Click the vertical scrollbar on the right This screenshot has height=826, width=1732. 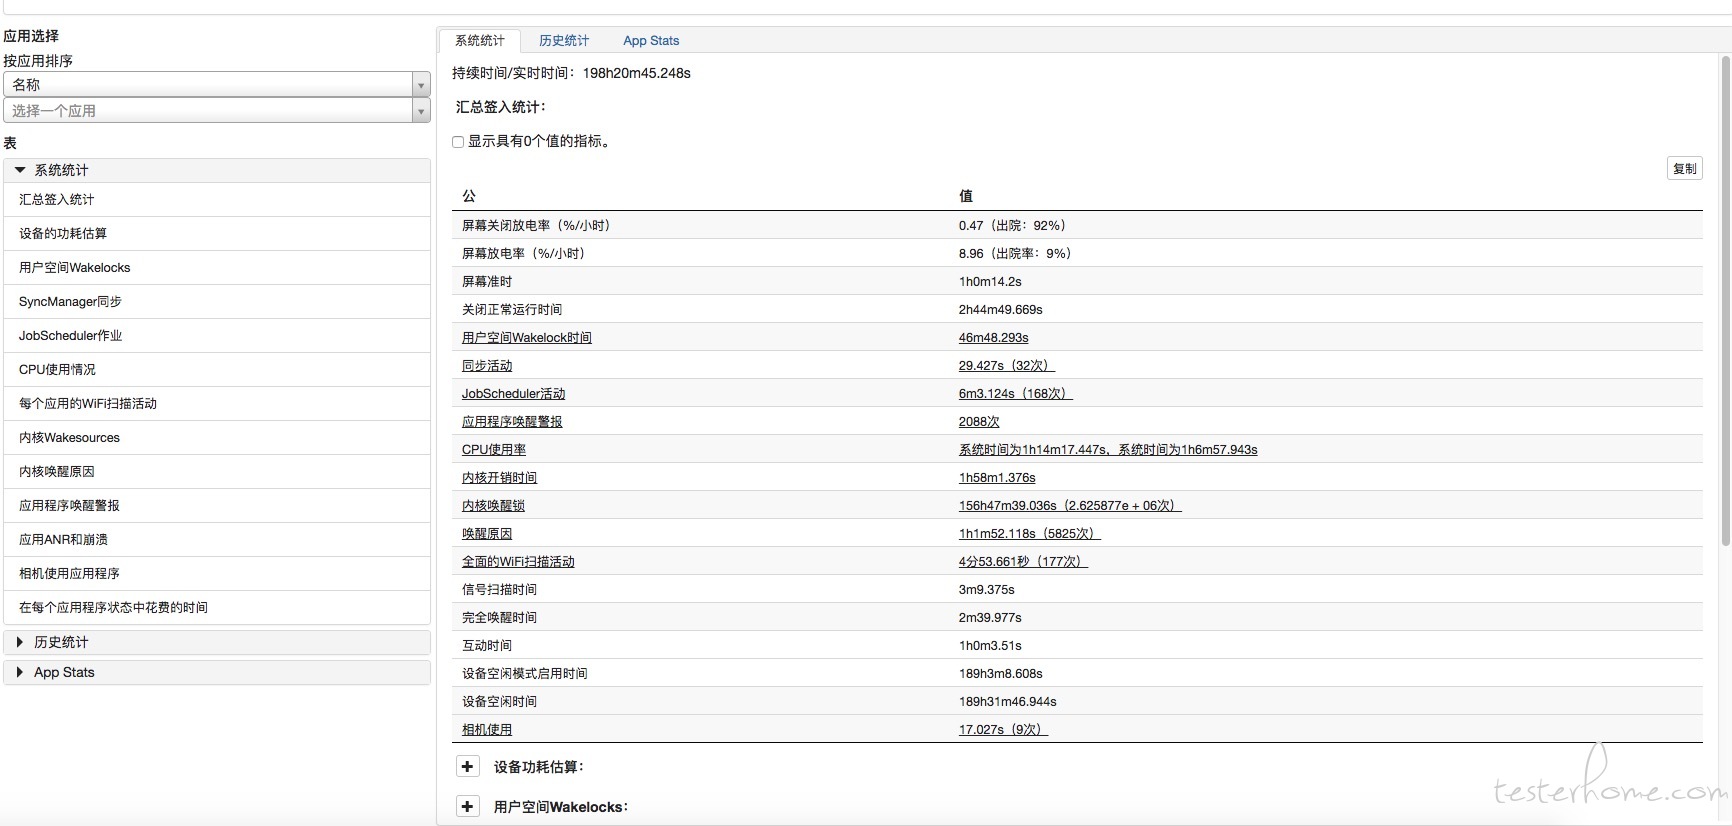pos(1725,300)
